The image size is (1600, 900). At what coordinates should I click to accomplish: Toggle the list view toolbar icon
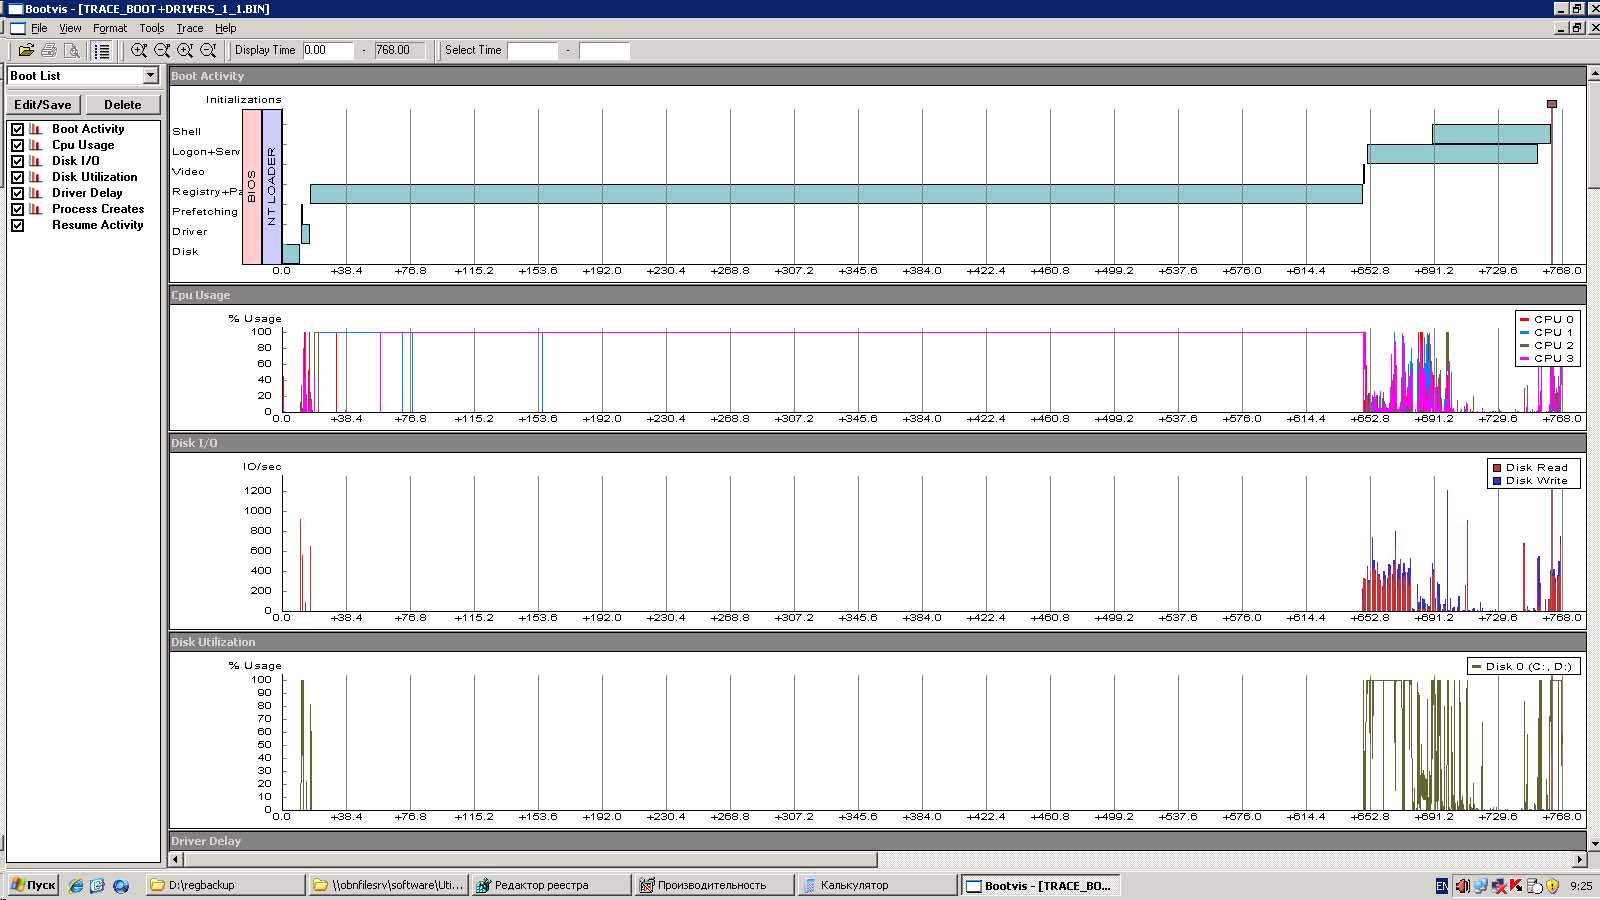pyautogui.click(x=102, y=50)
